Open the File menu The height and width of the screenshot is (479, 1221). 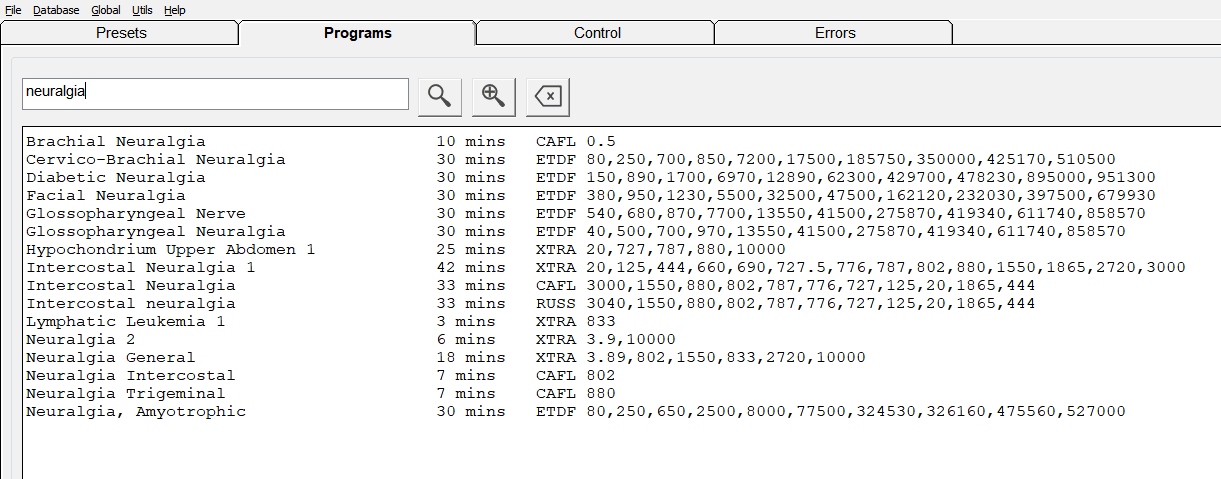tap(13, 10)
